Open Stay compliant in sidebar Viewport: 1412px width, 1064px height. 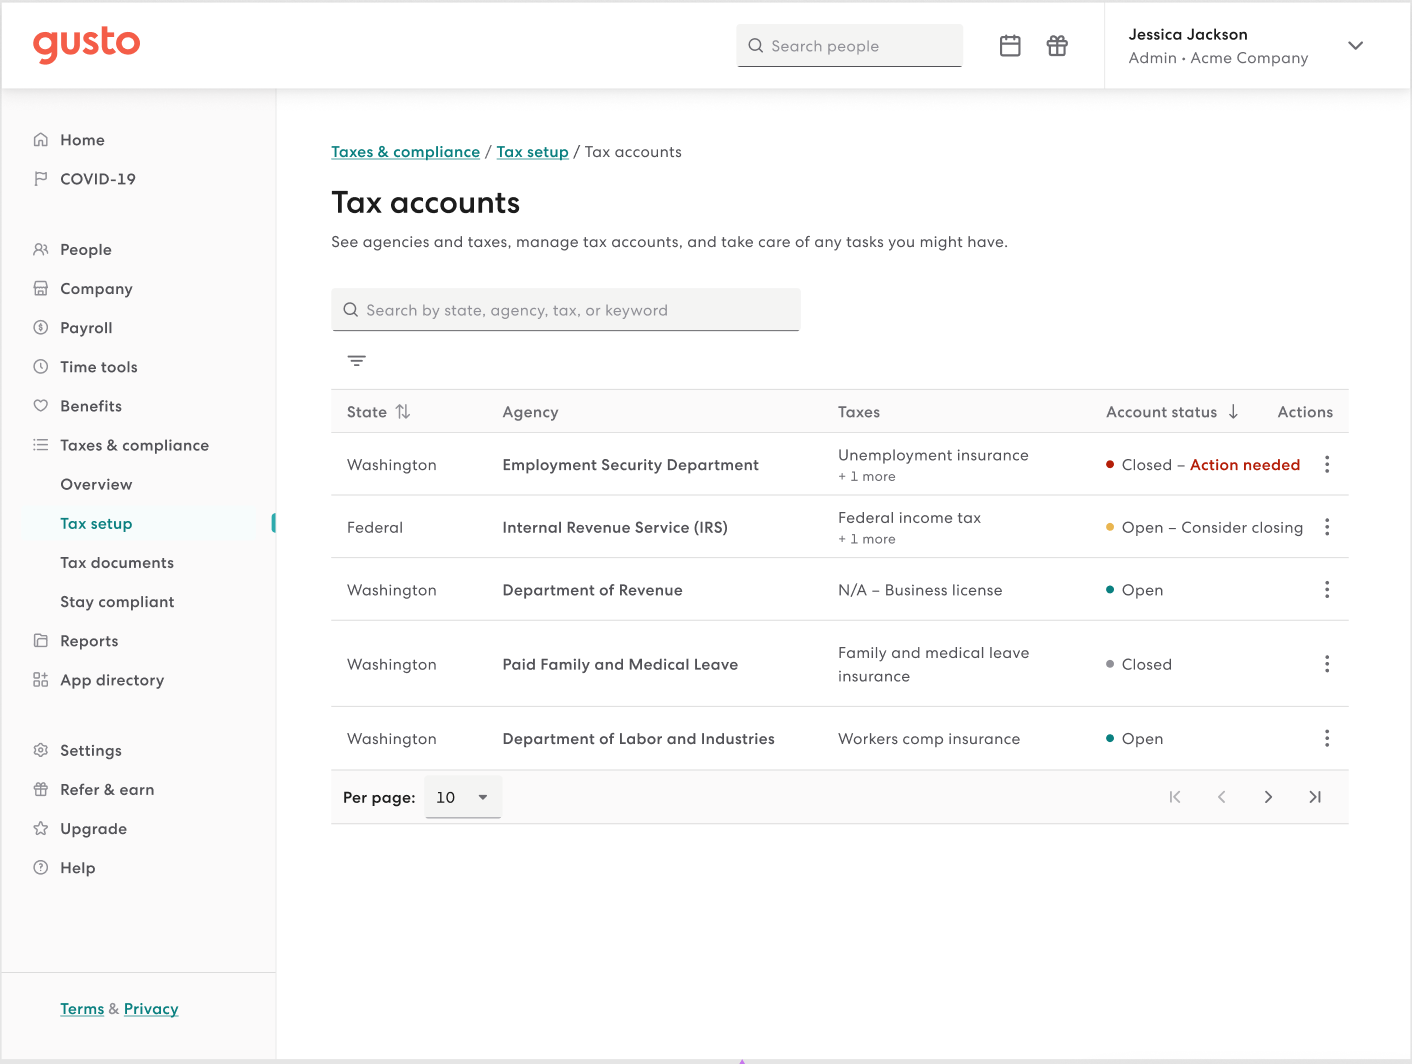click(117, 602)
